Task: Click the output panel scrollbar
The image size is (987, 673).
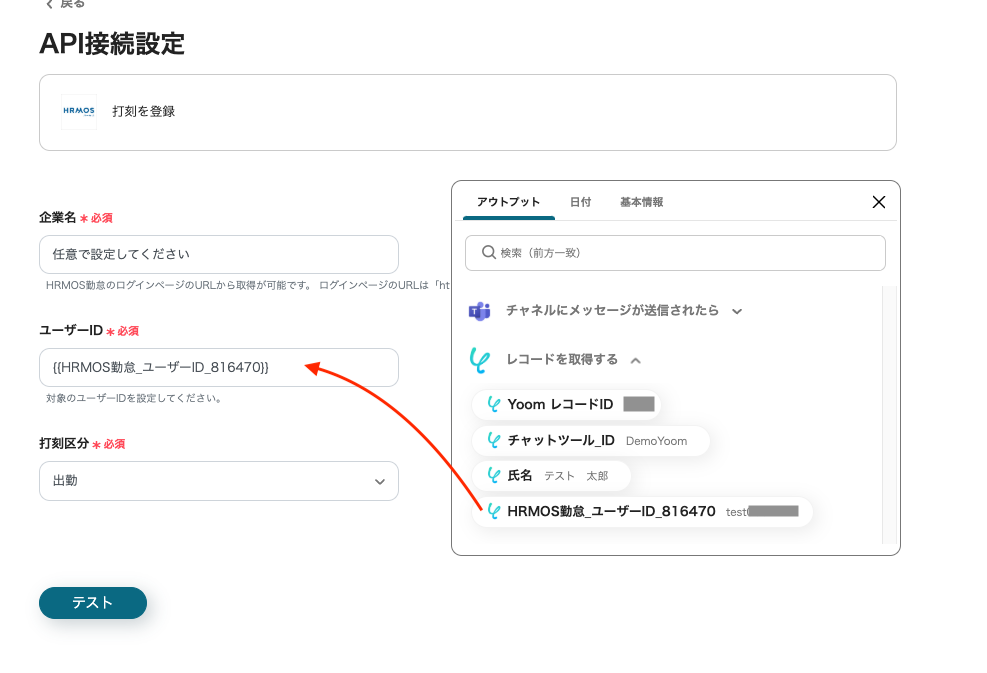Action: click(889, 414)
